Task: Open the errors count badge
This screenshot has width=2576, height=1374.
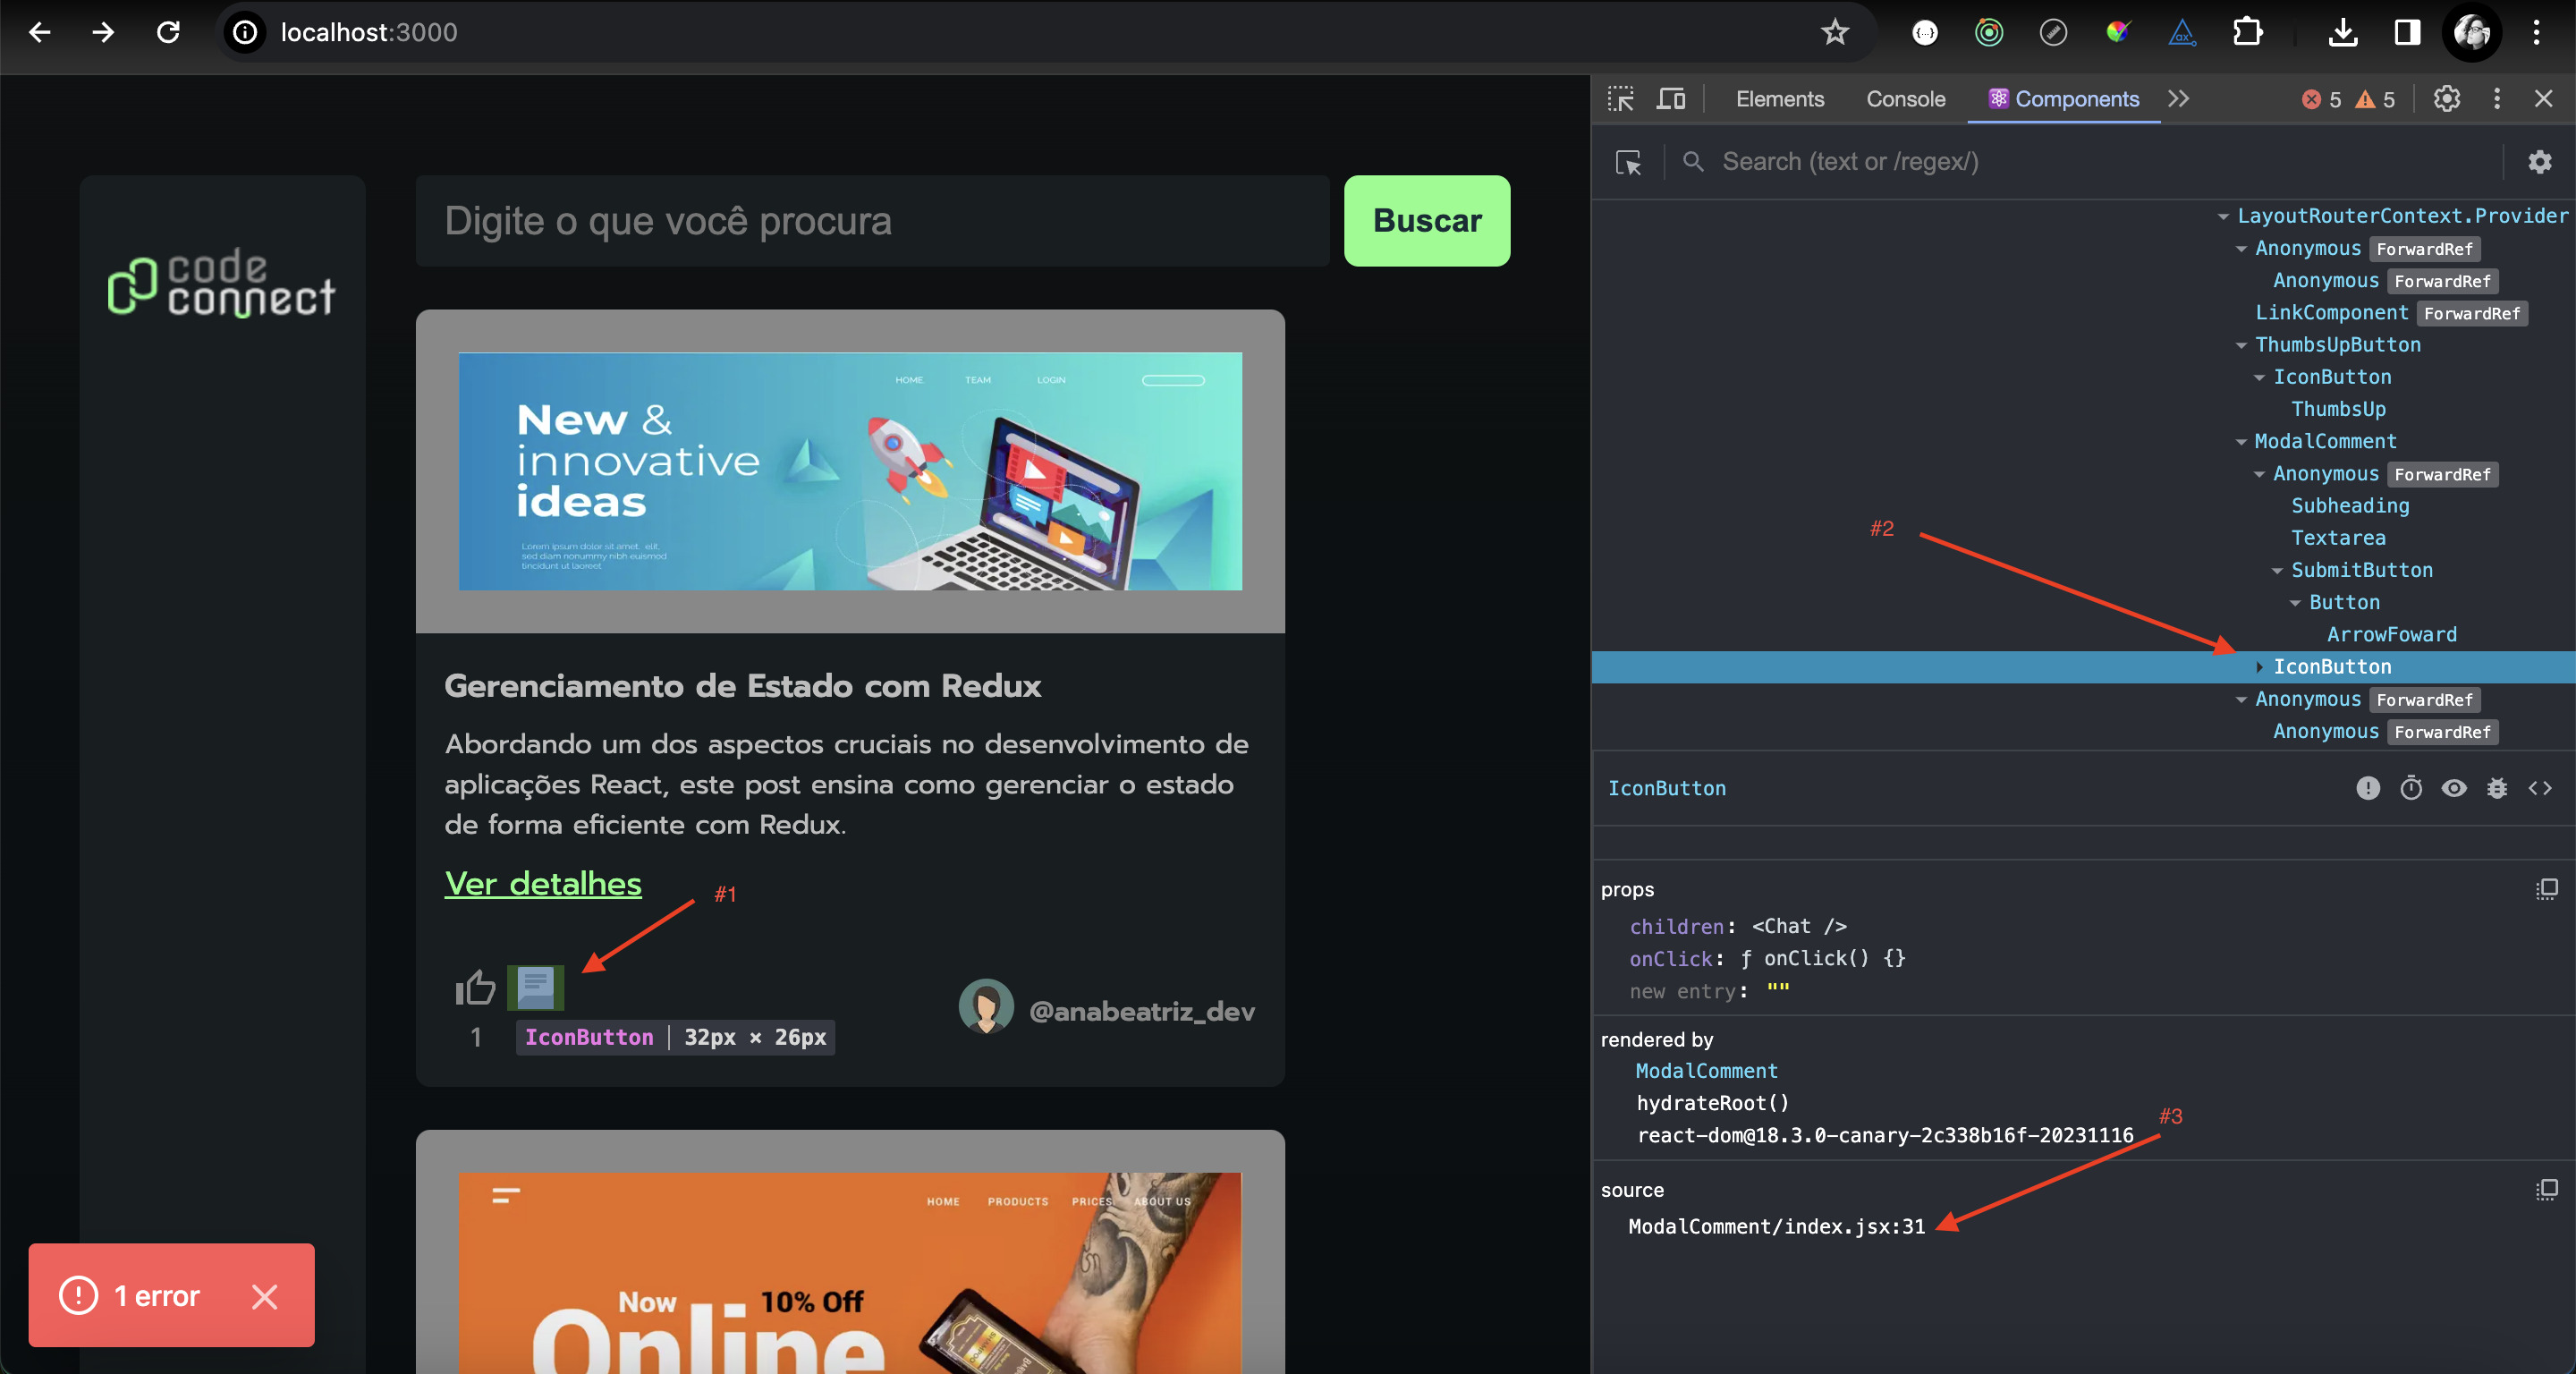Action: point(2322,100)
